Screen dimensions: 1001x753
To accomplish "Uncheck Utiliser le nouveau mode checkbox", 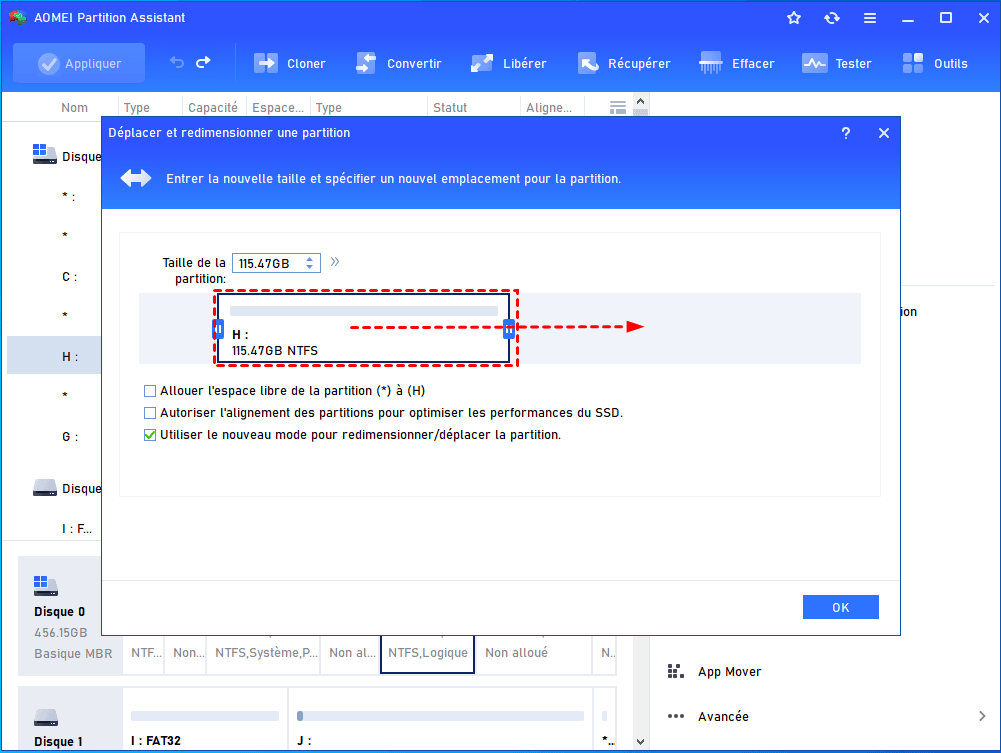I will click(150, 435).
